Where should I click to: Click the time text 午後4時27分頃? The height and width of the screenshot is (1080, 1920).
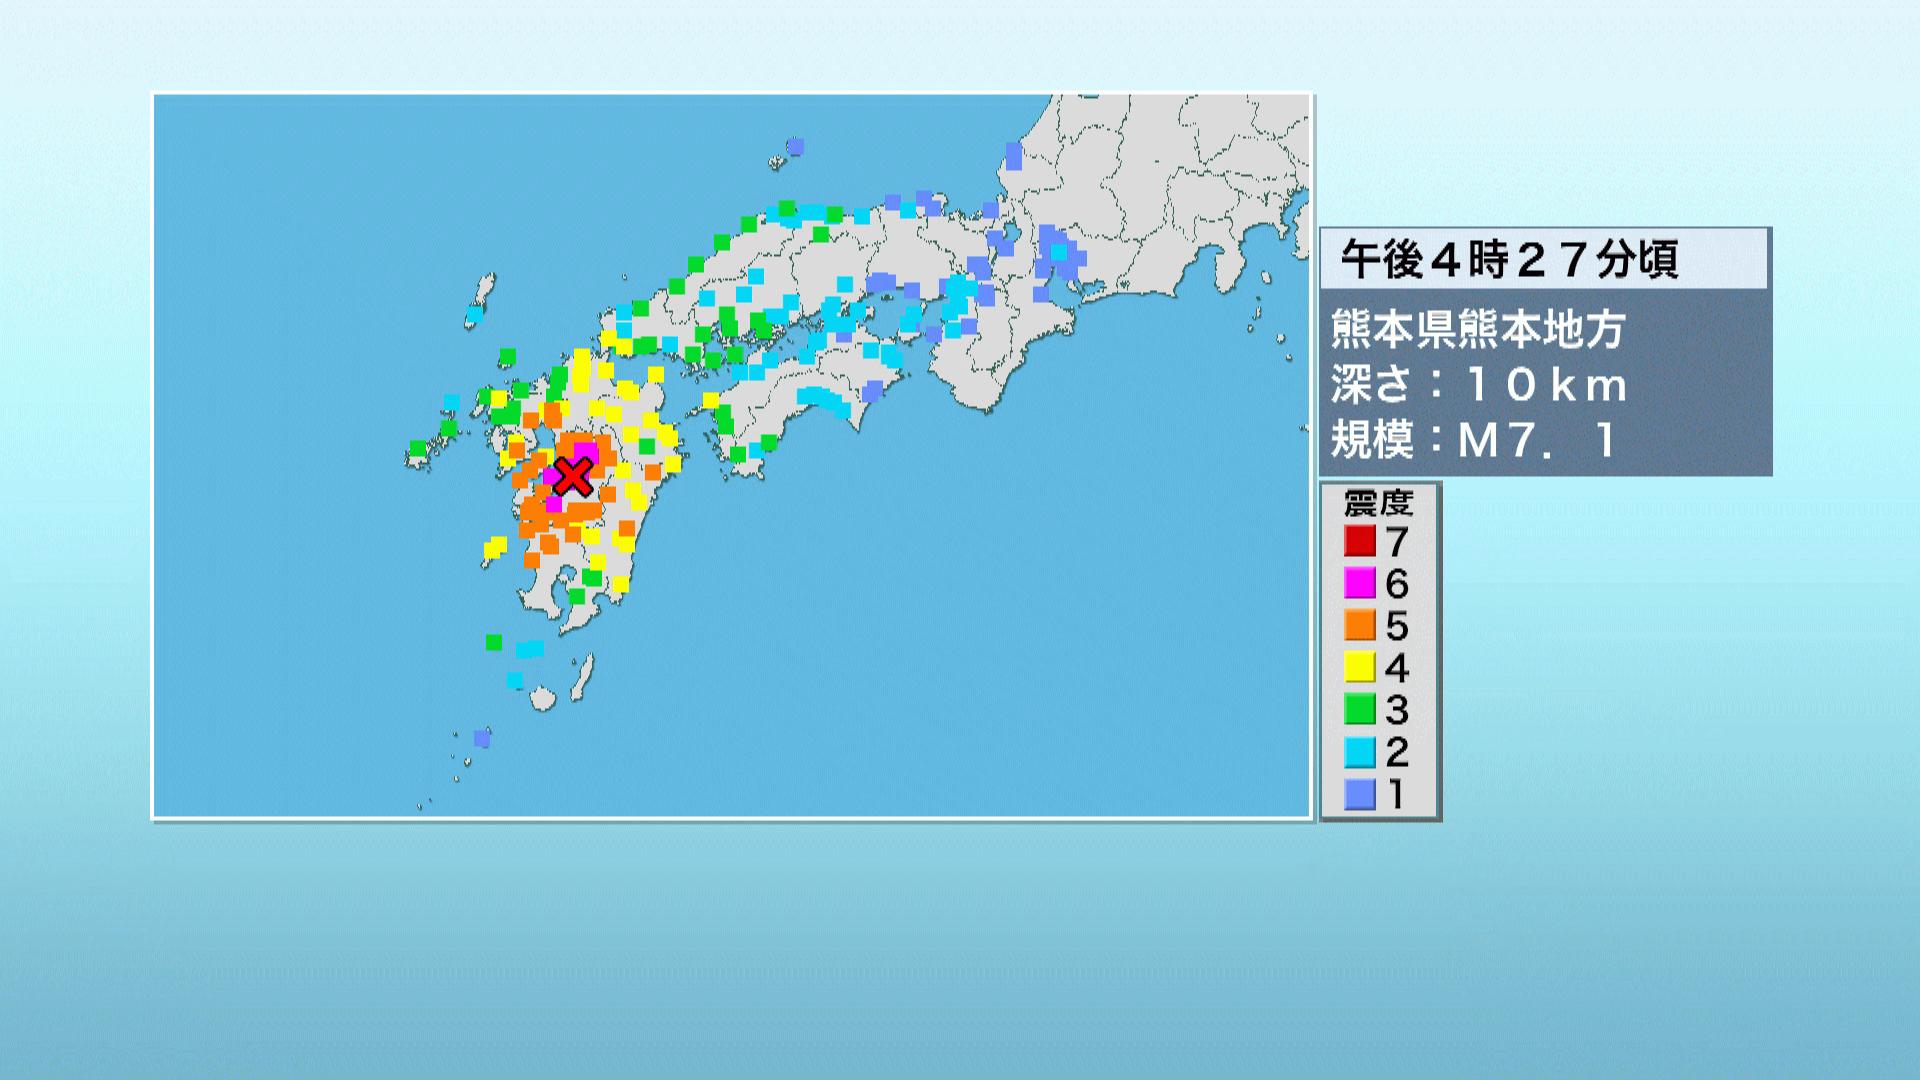pyautogui.click(x=1509, y=260)
